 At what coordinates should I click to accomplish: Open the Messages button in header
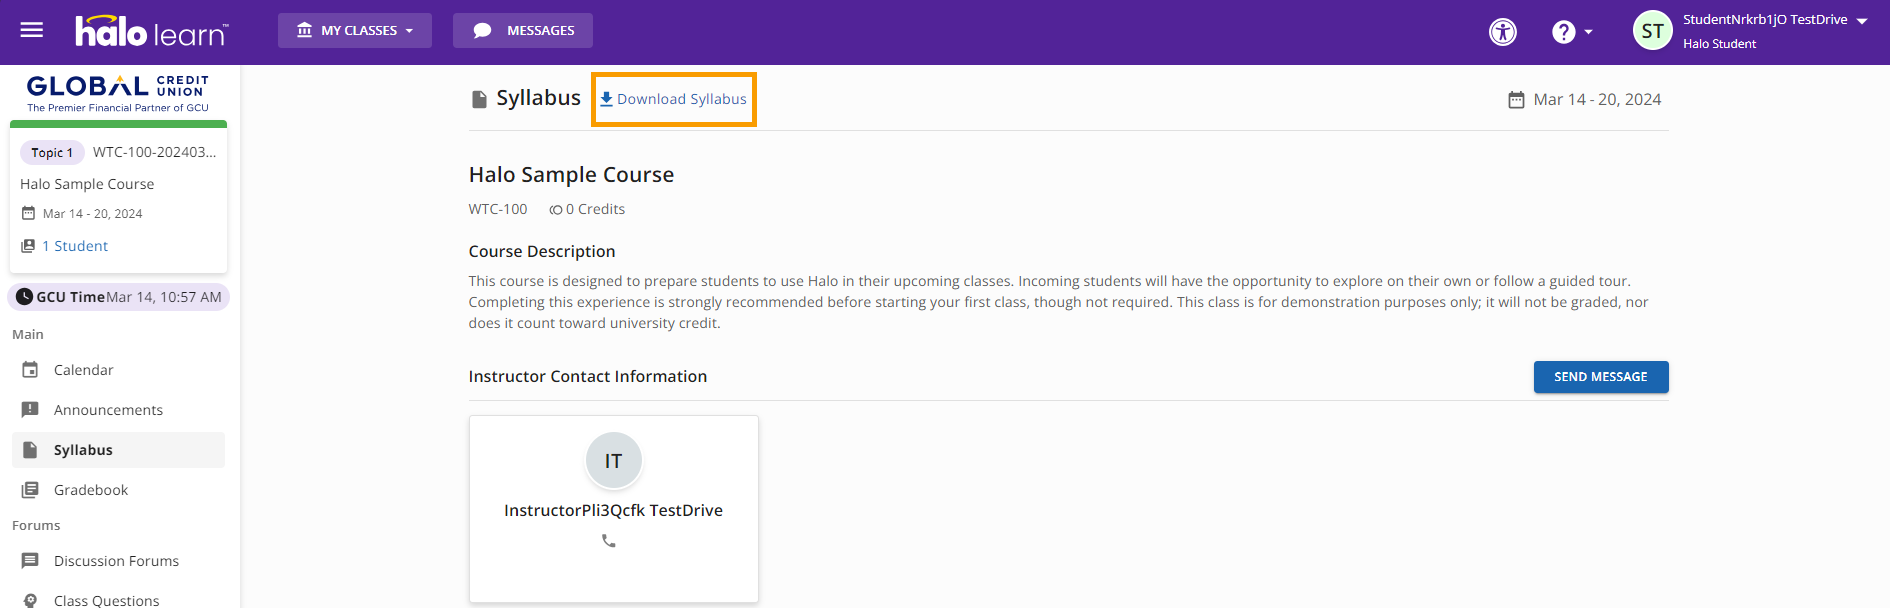pos(522,30)
